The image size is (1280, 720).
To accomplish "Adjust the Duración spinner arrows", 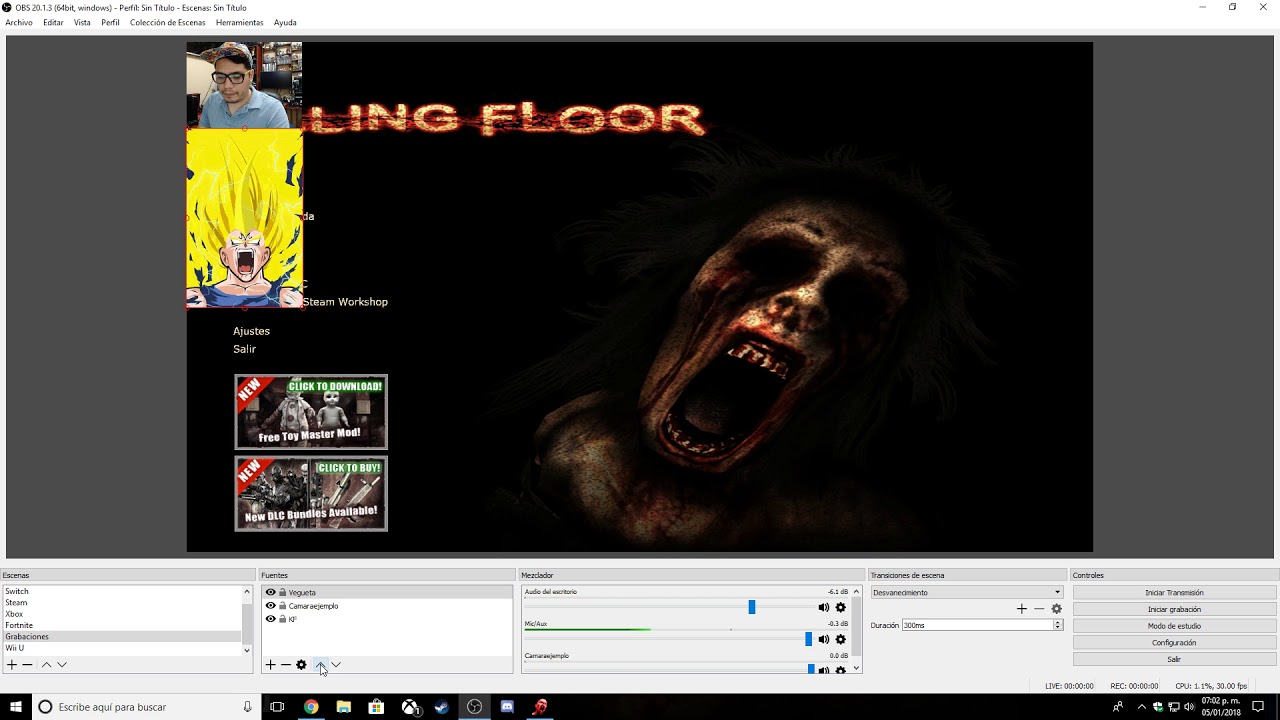I will tap(1057, 625).
